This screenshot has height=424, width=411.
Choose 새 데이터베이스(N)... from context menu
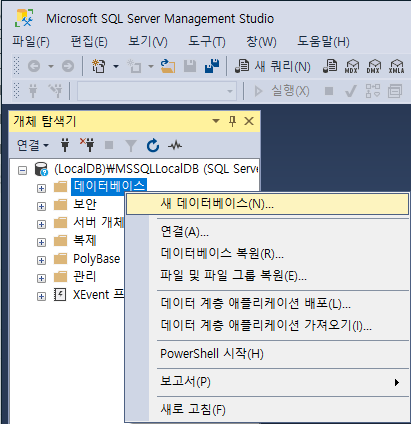click(x=267, y=204)
